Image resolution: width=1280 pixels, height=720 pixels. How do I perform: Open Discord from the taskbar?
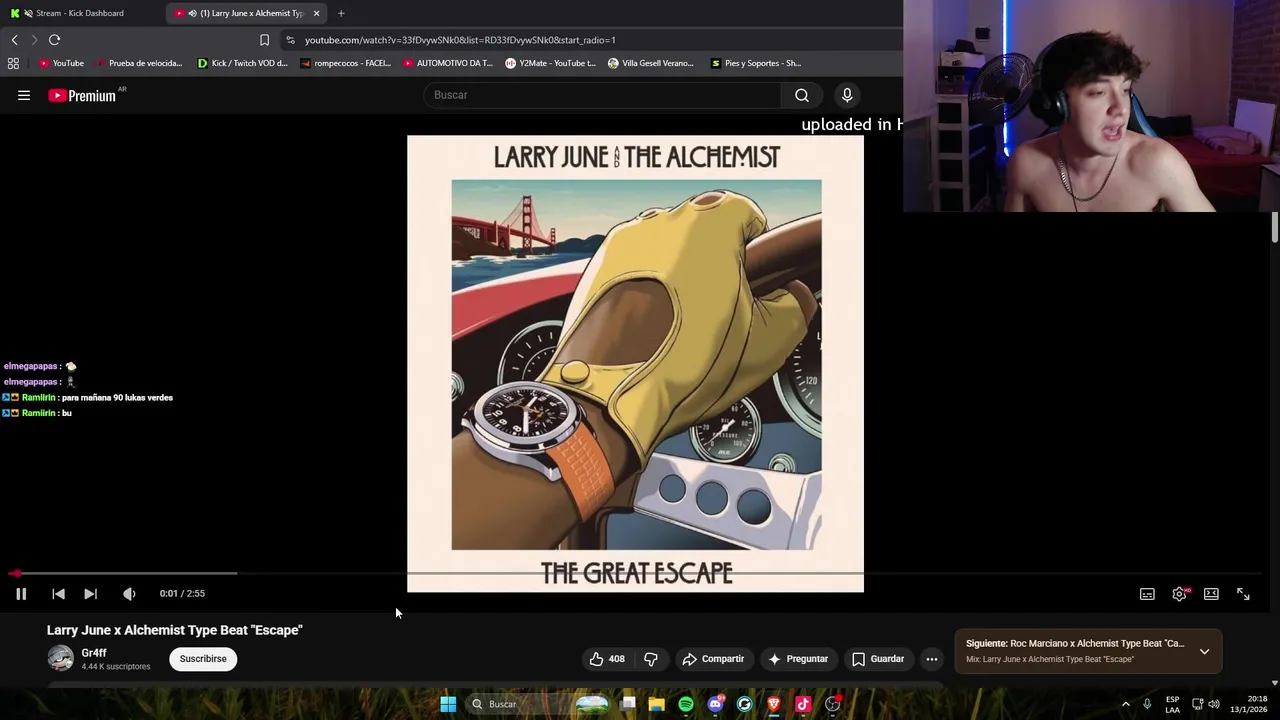click(x=715, y=704)
